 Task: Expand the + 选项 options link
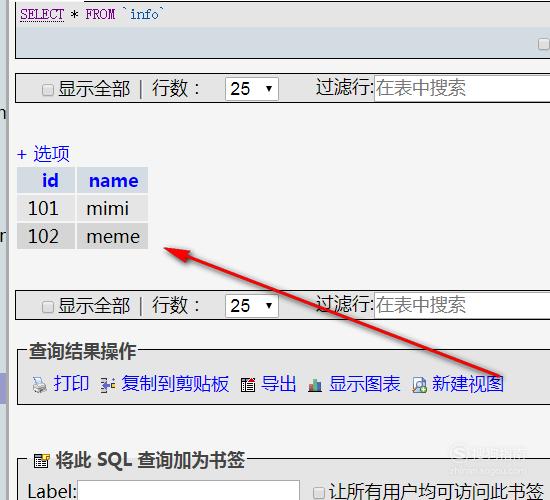tap(43, 154)
